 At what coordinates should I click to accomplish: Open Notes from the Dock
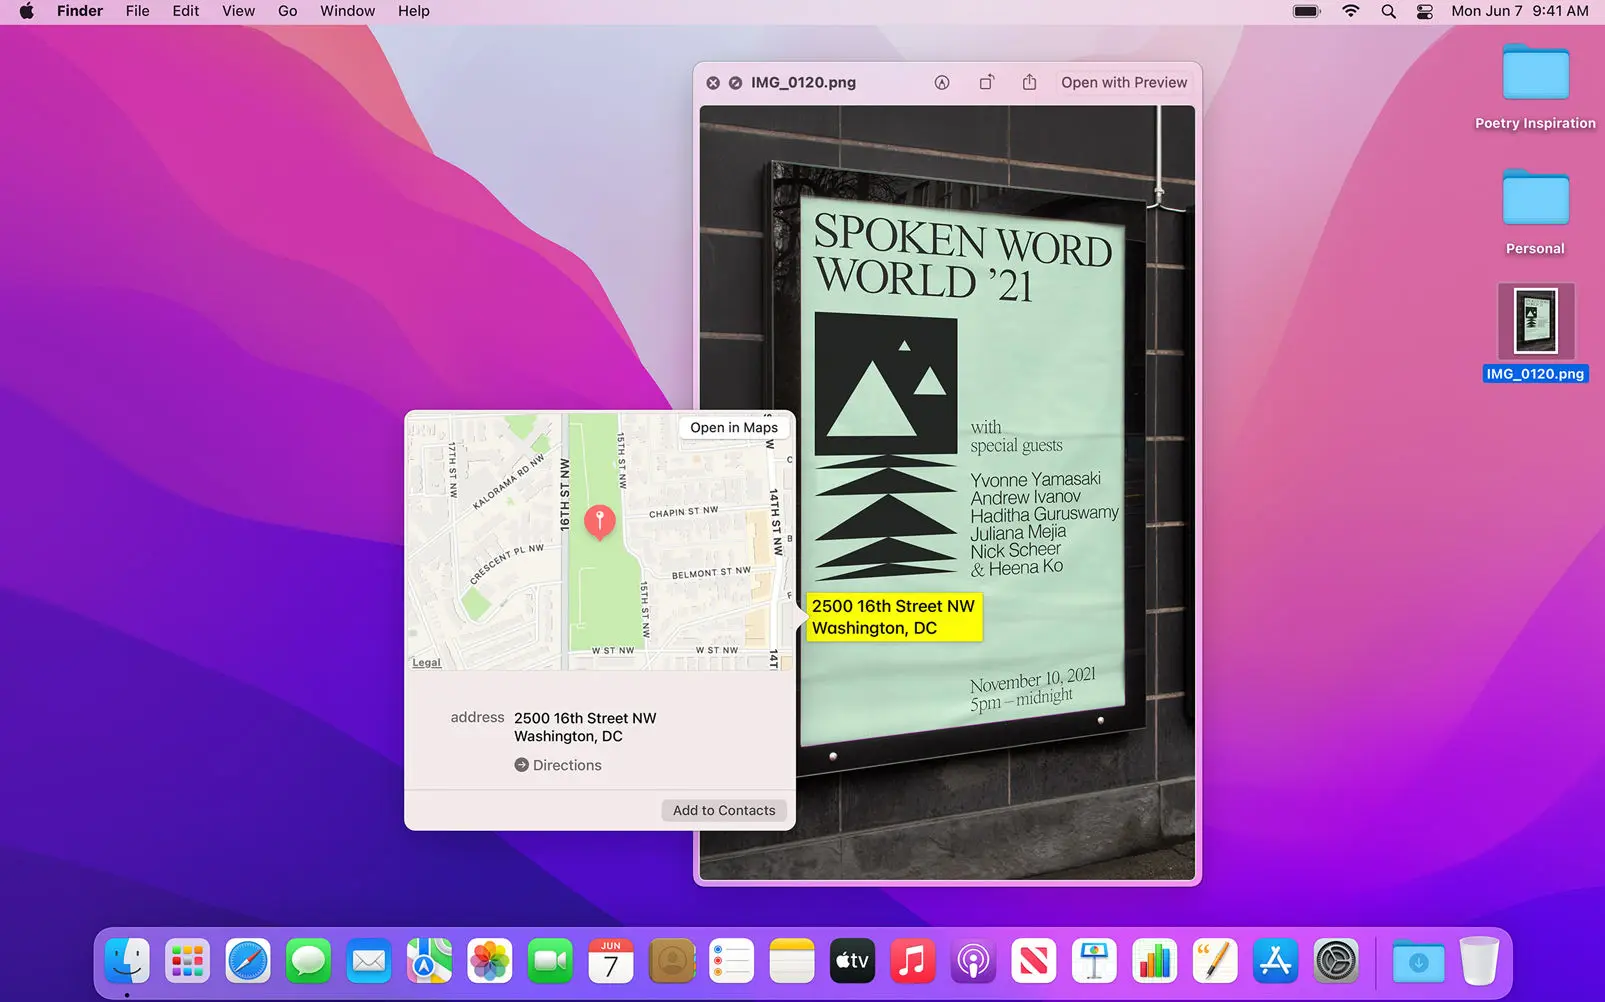[792, 962]
